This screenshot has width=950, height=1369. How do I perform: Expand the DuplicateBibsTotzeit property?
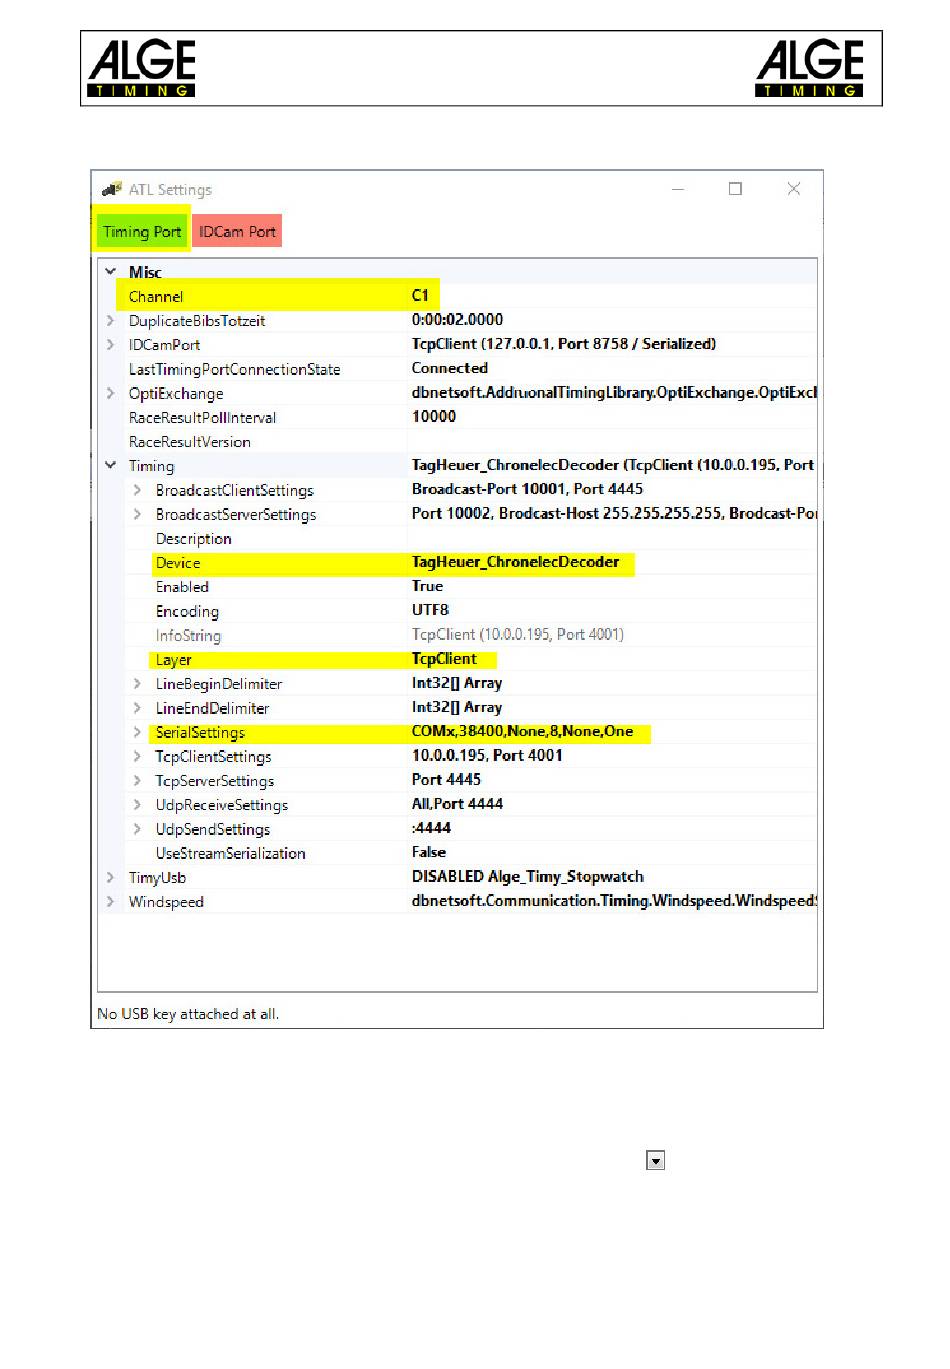(111, 320)
